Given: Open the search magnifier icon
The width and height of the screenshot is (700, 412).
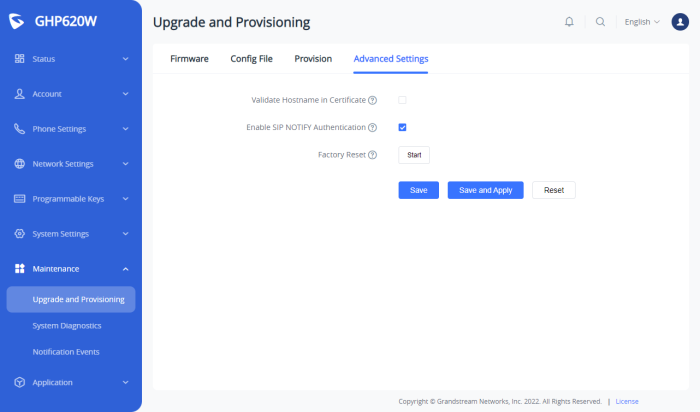Looking at the screenshot, I should click(x=600, y=21).
